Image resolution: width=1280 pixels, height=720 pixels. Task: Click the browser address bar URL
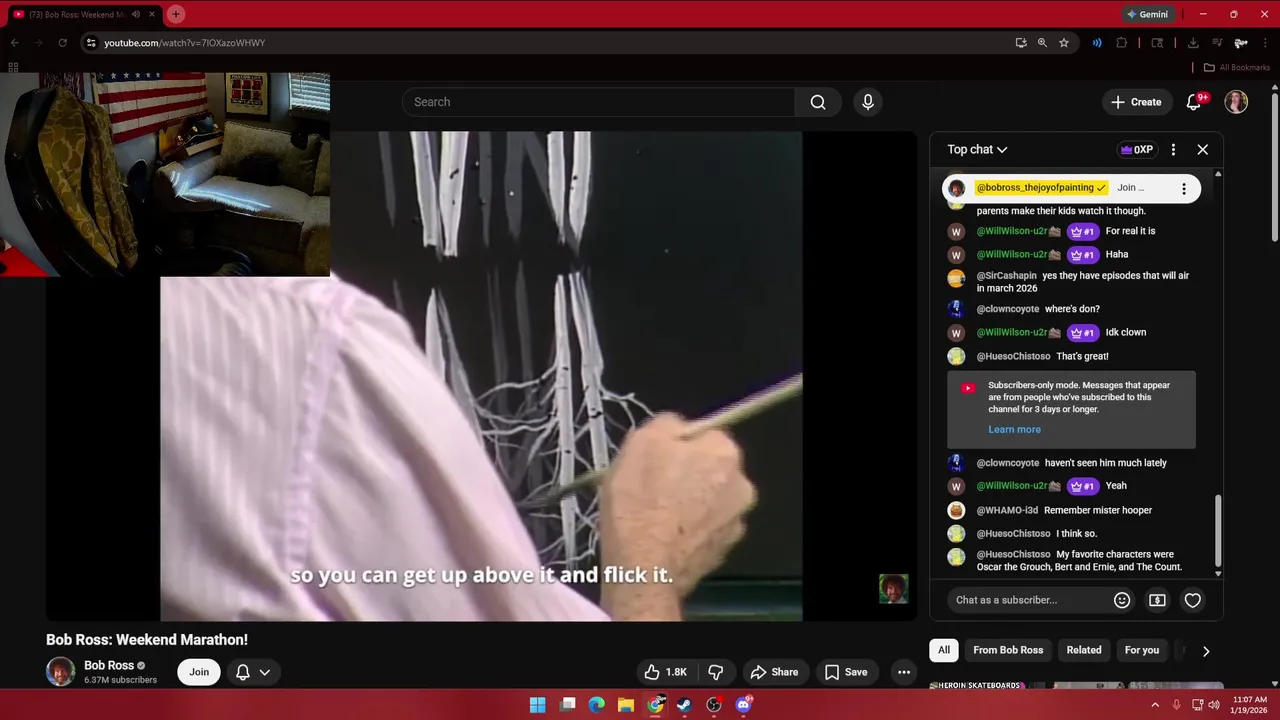tap(184, 43)
